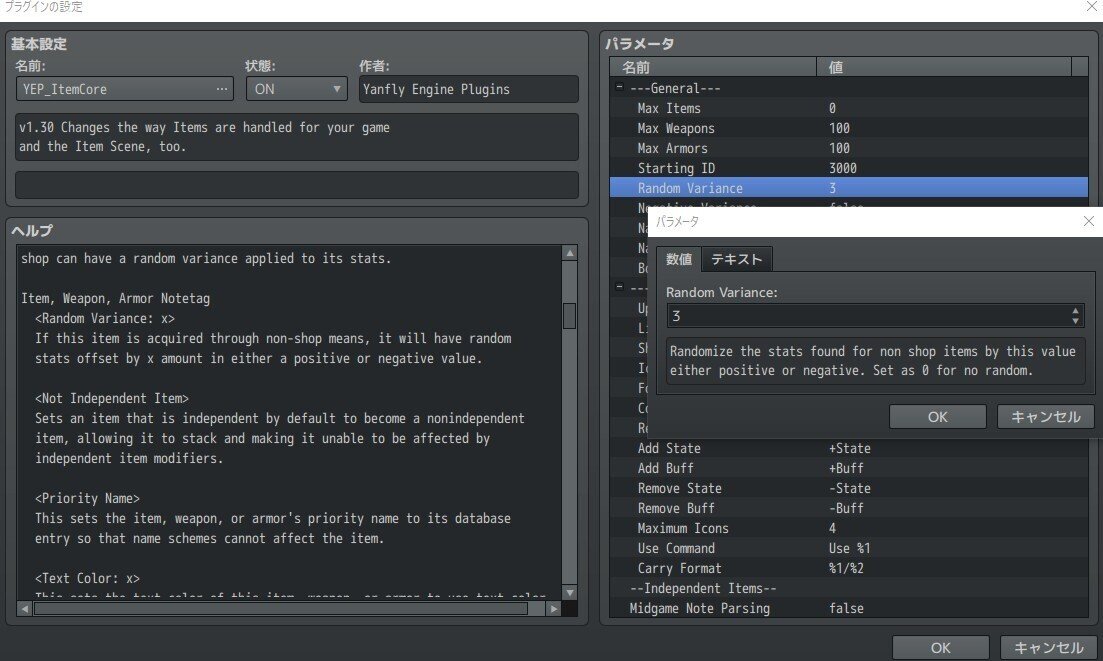Close the パラメータ dialog with its X button
The image size is (1103, 661).
pyautogui.click(x=1088, y=221)
